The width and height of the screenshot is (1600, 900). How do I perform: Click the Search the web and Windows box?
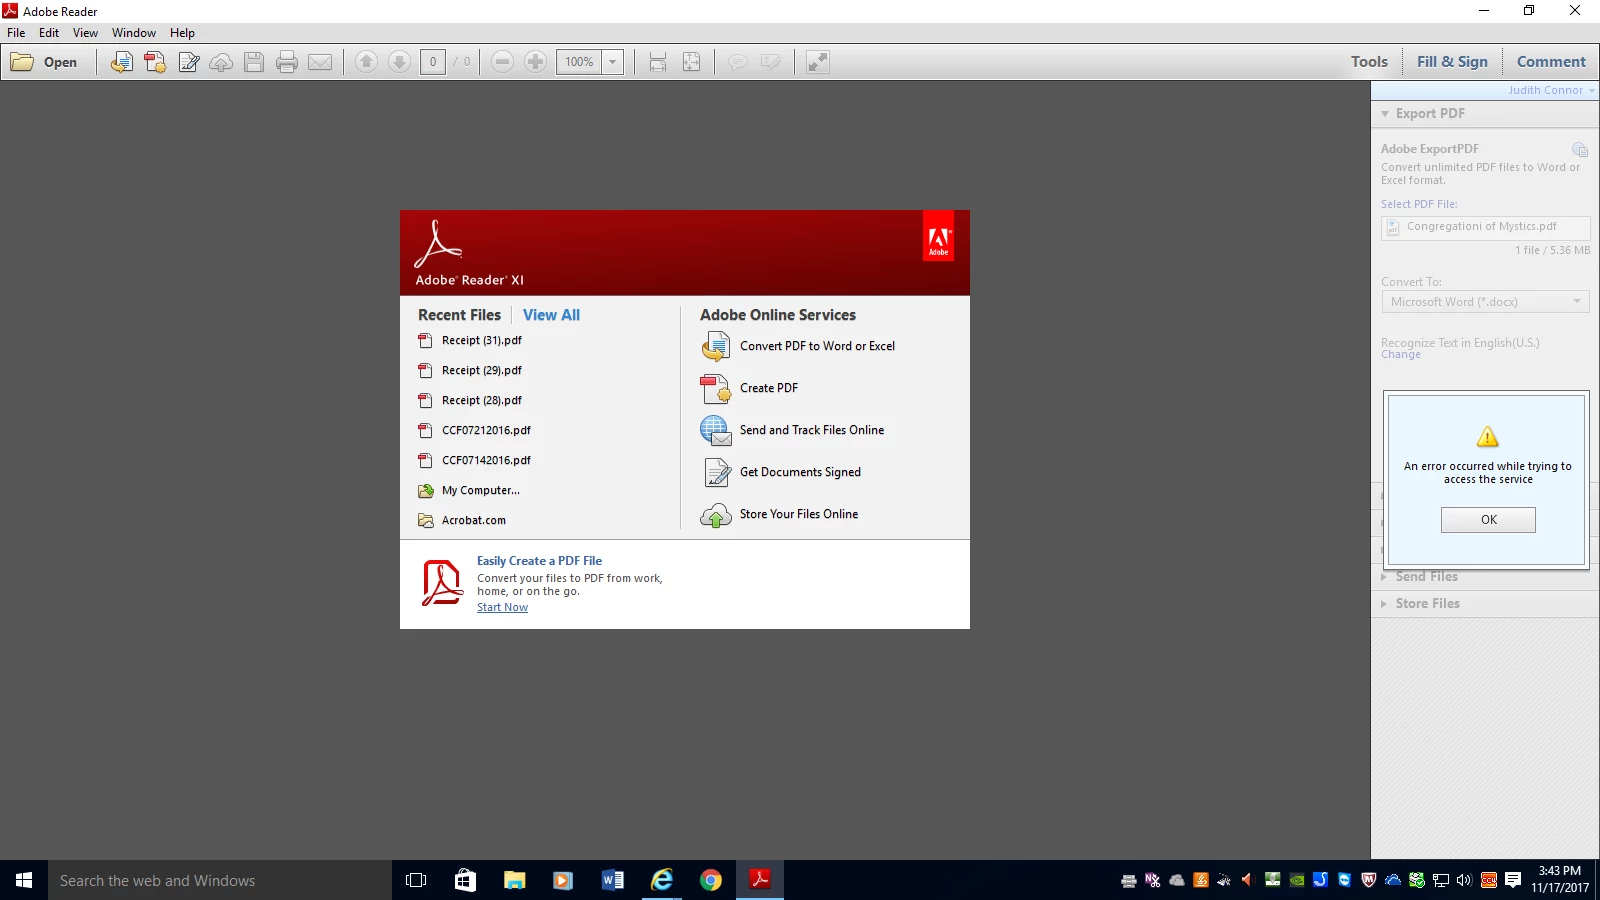pyautogui.click(x=220, y=880)
